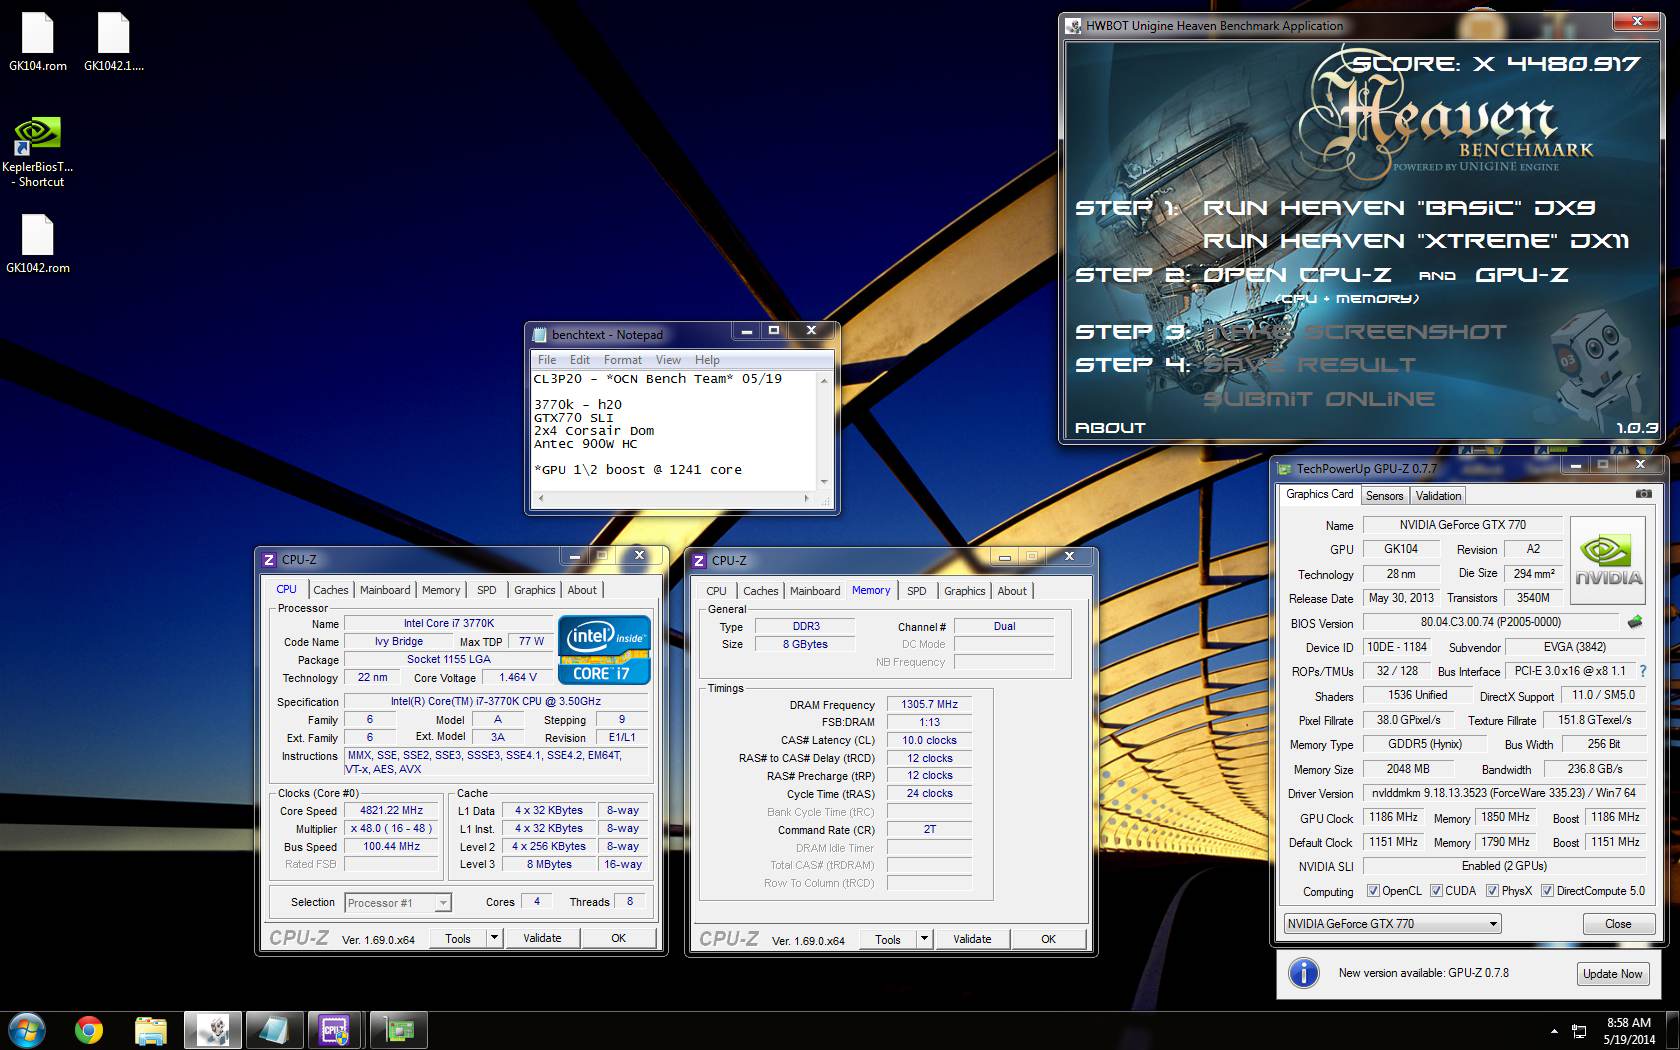Click the Core Speed 4821.22 MHz value

391,810
